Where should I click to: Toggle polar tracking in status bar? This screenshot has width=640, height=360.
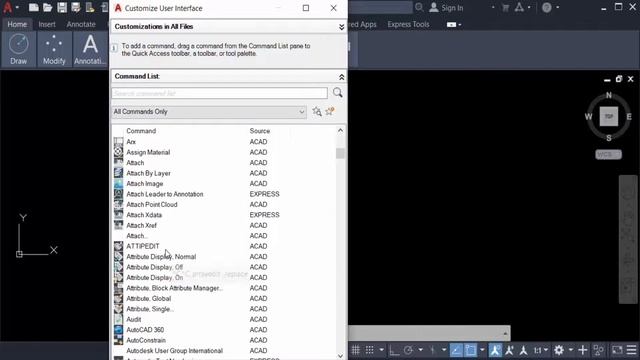[408, 350]
